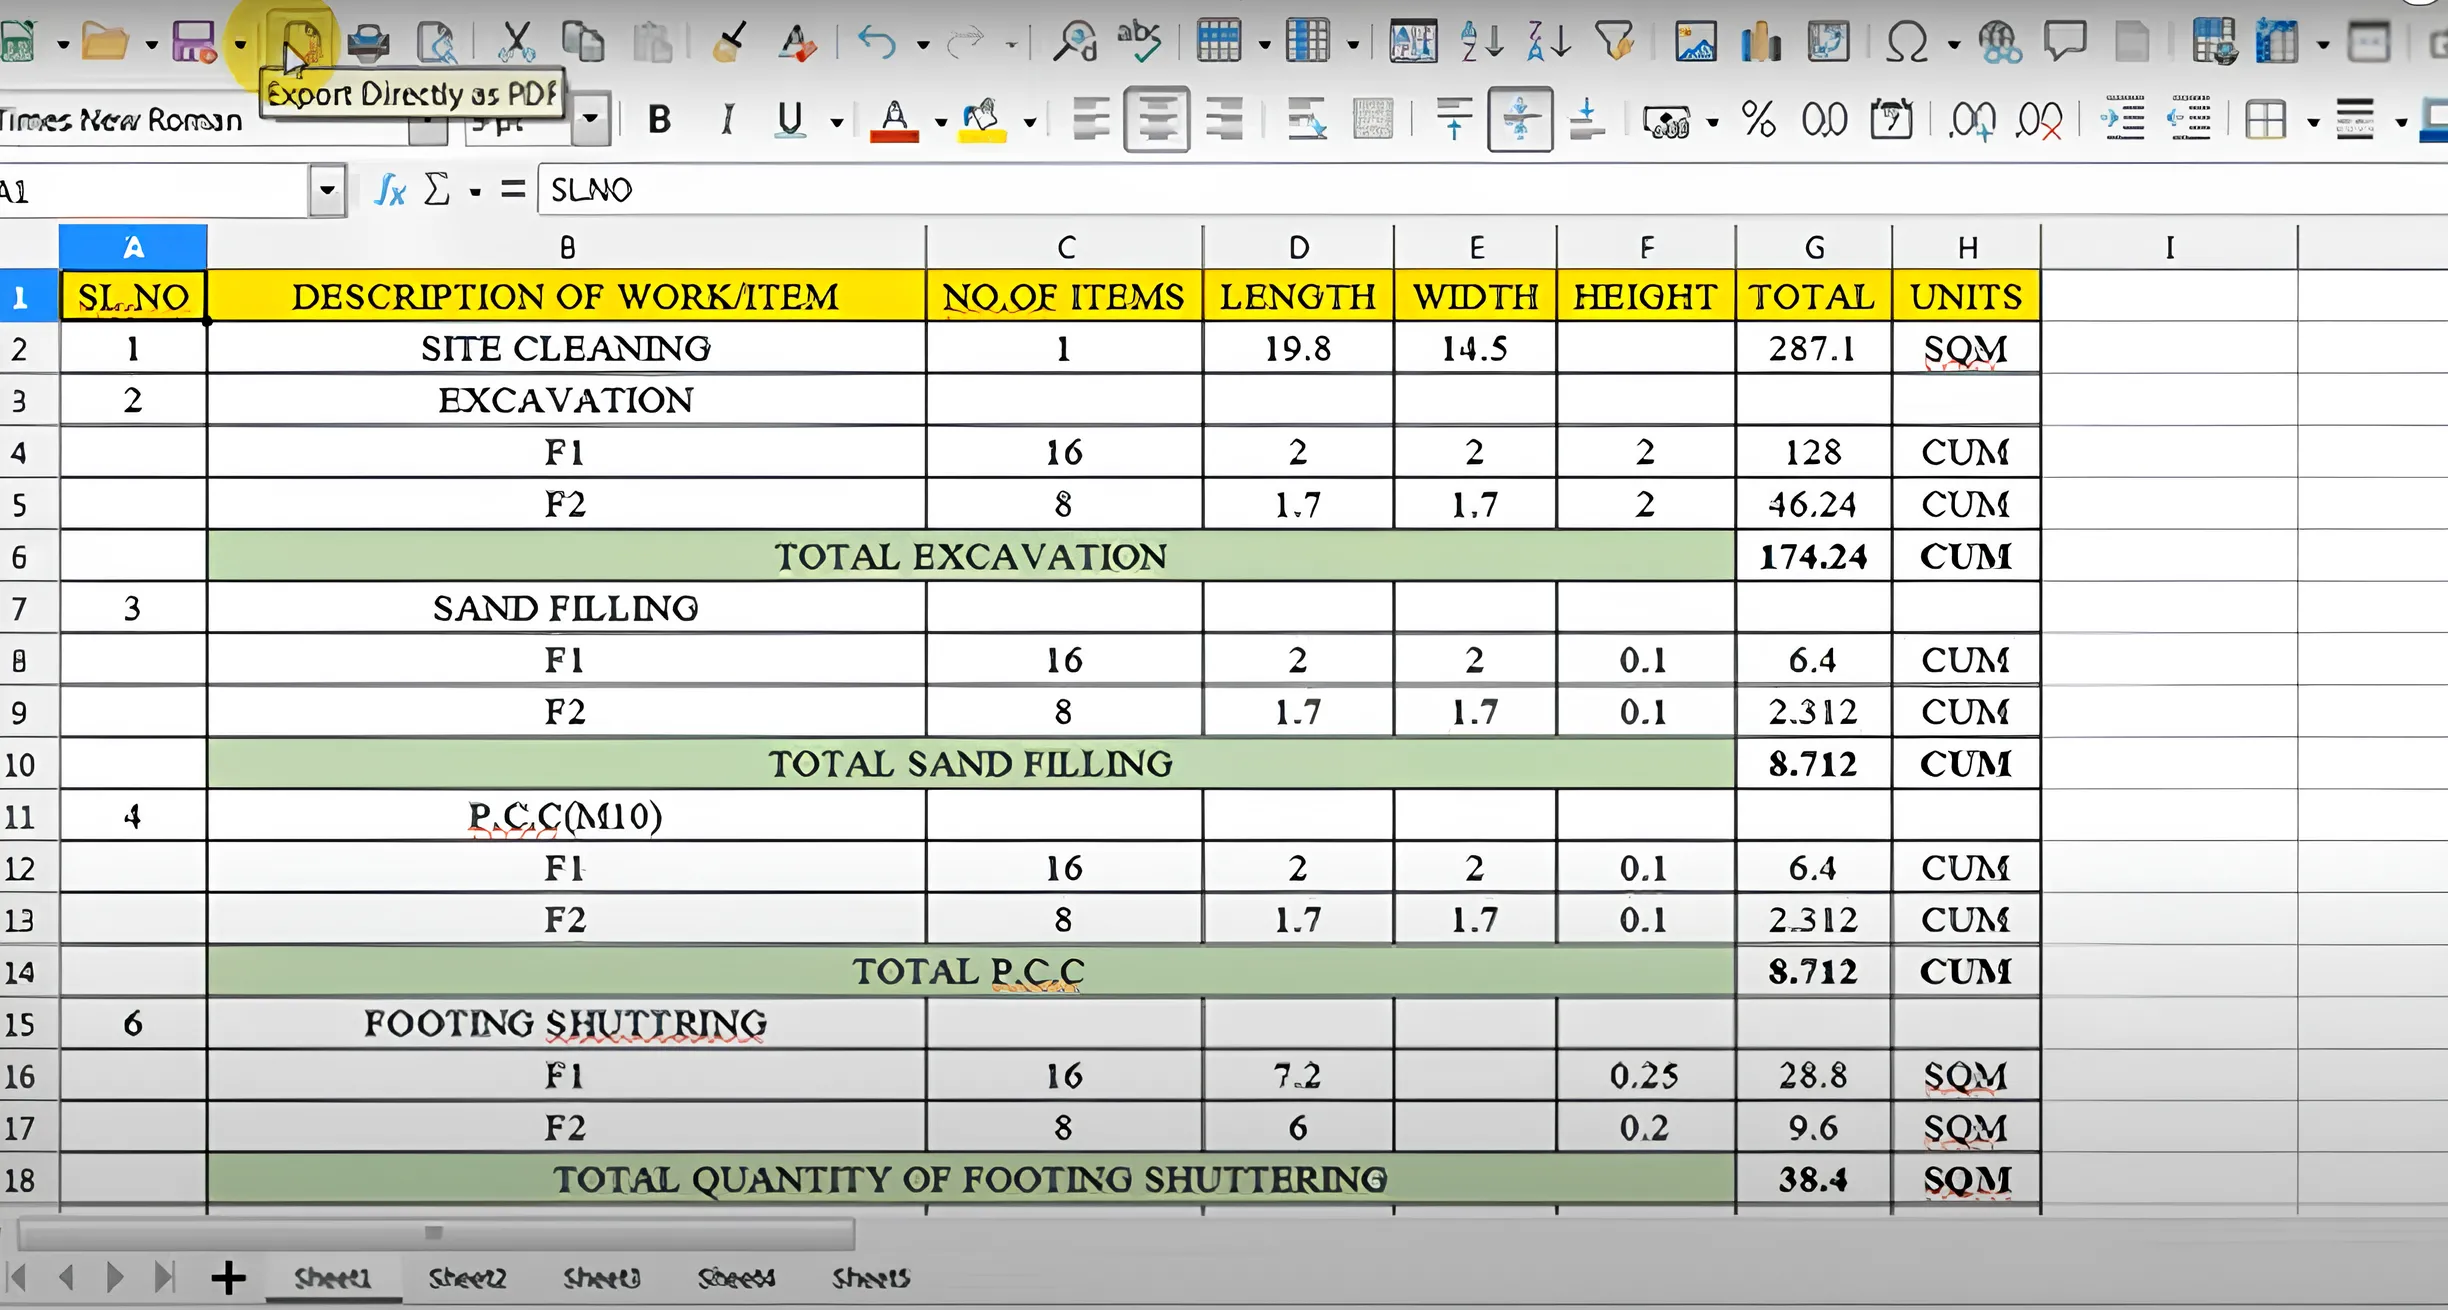The width and height of the screenshot is (2448, 1310).
Task: Select the Cut tool
Action: (519, 42)
